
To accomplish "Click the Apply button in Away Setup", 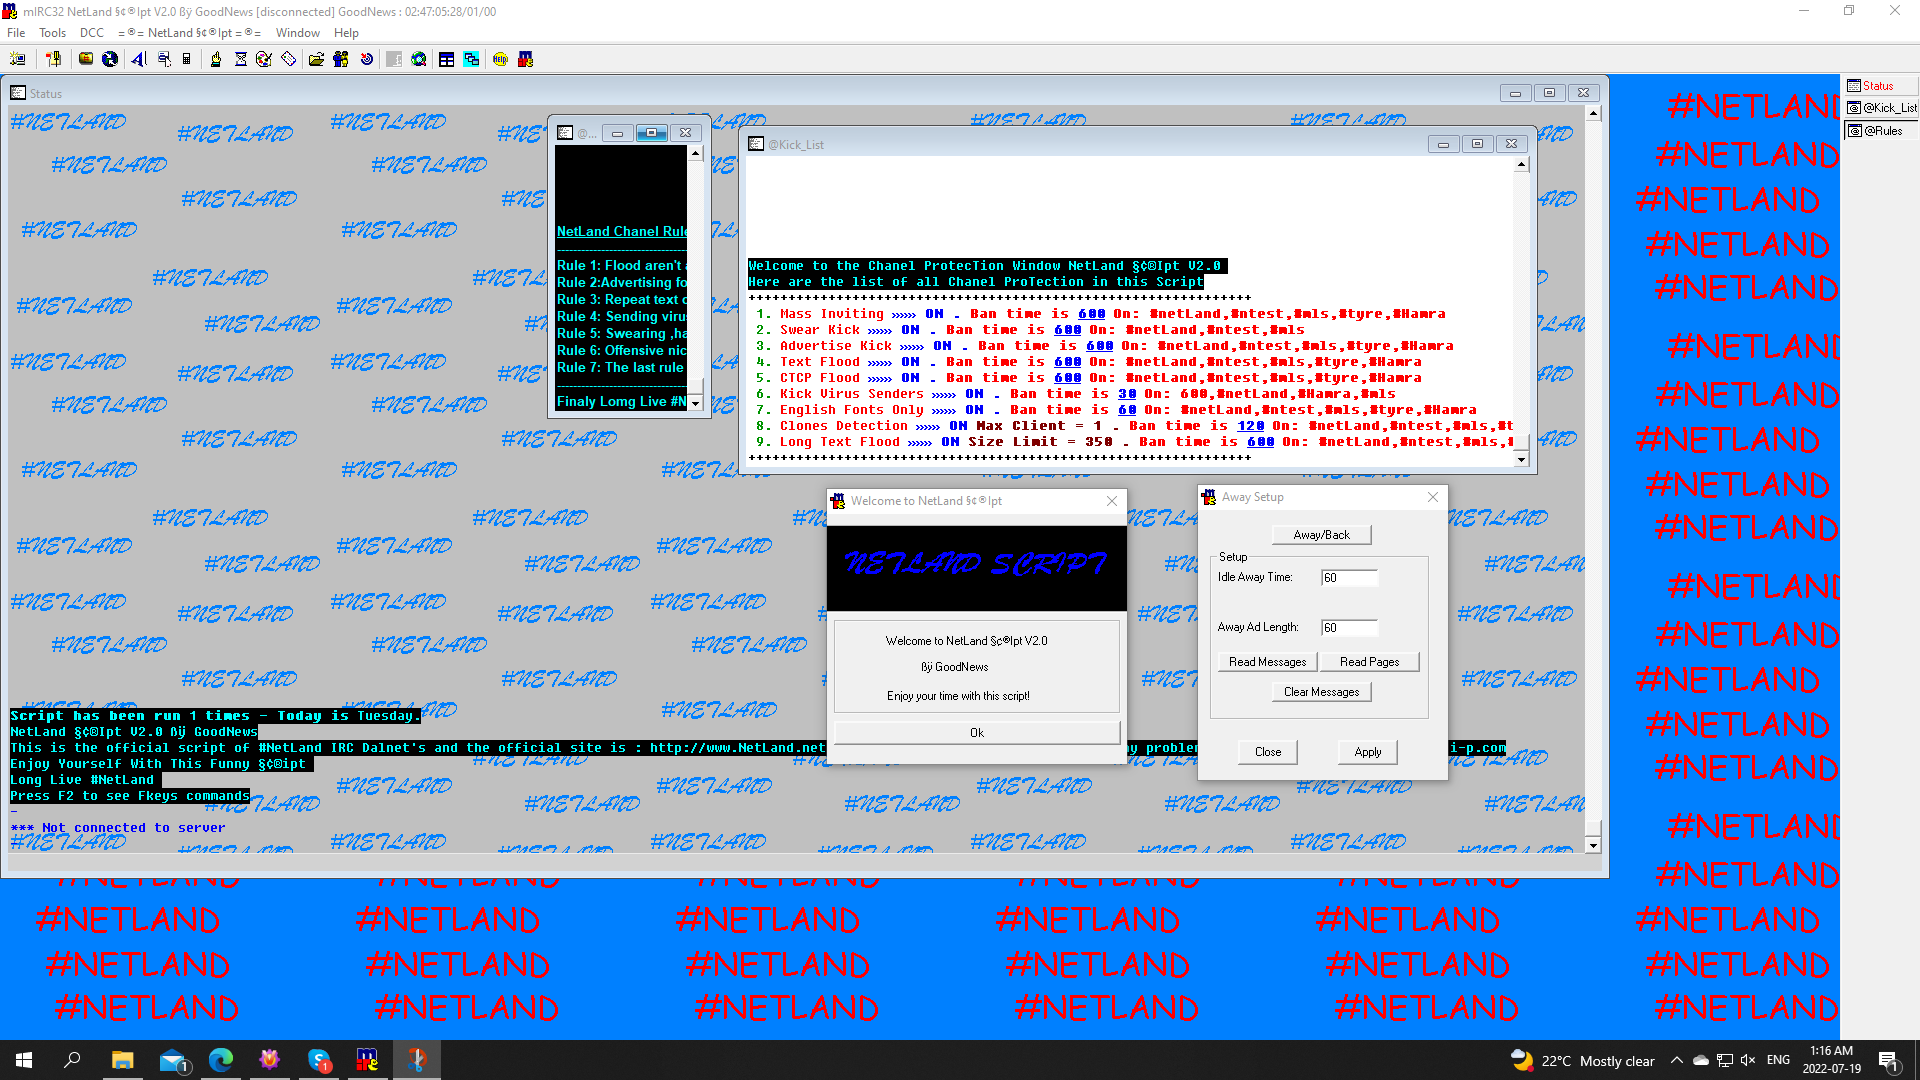I will (1367, 752).
